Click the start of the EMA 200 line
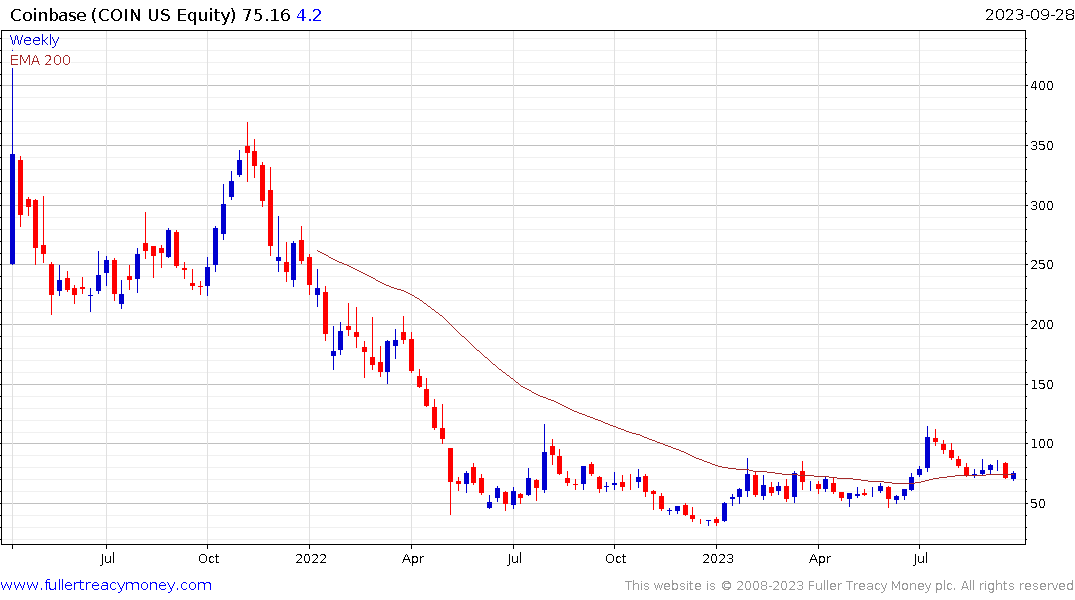This screenshot has width=1075, height=600. click(x=317, y=251)
